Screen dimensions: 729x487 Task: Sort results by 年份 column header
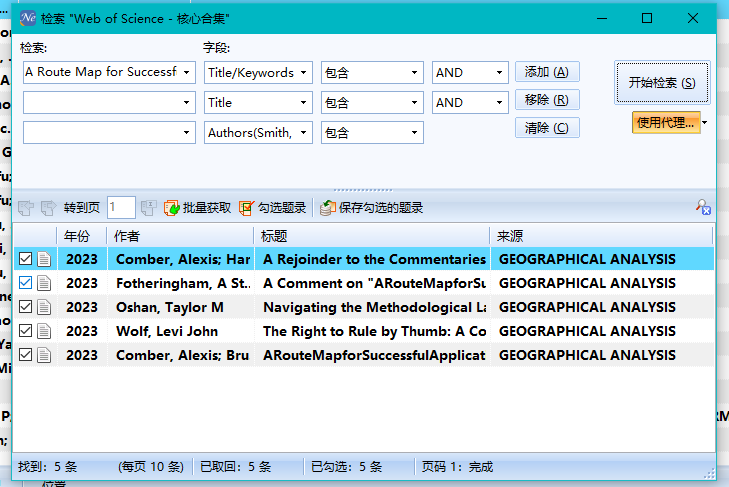(81, 236)
